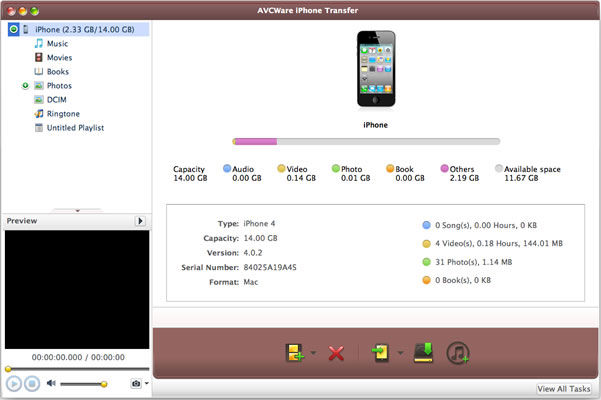Select the Ringtone category
The width and height of the screenshot is (601, 400).
[63, 114]
